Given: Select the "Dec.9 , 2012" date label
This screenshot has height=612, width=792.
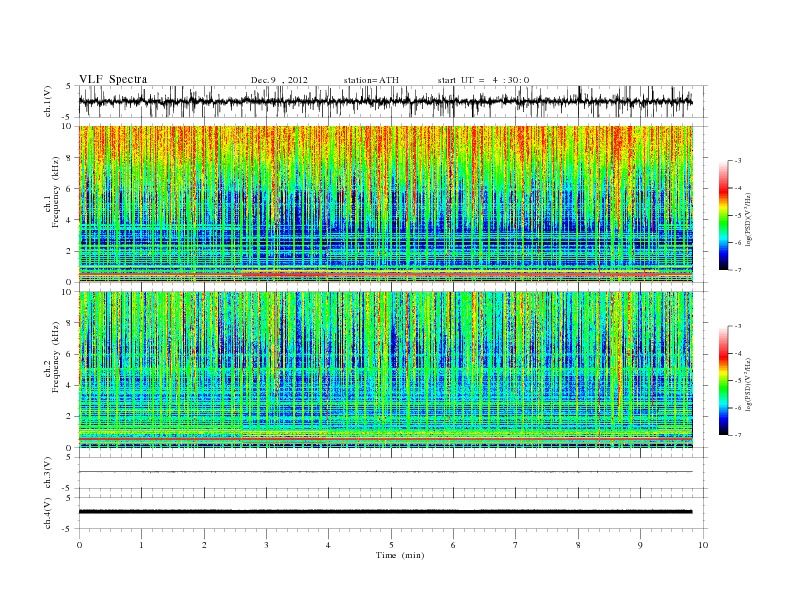Looking at the screenshot, I should click(279, 80).
